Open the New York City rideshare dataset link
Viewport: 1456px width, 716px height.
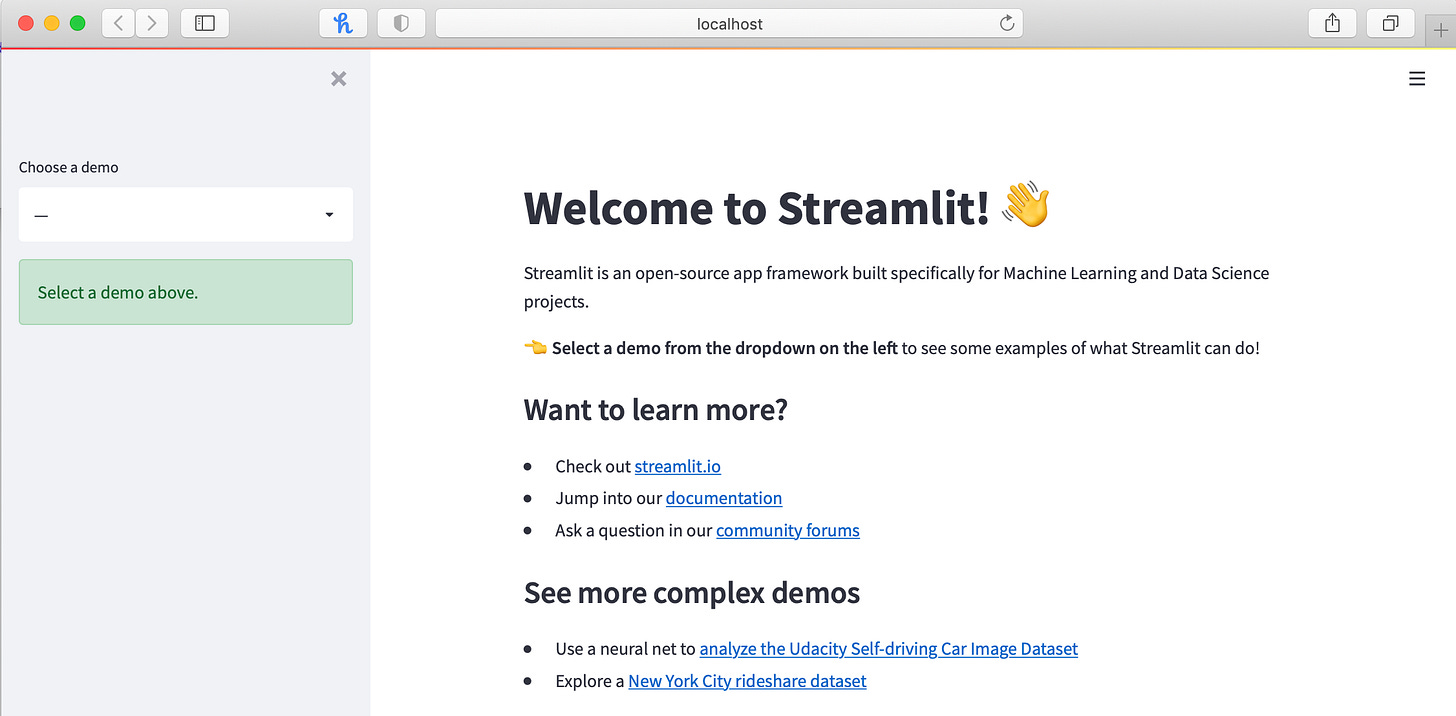(x=748, y=681)
